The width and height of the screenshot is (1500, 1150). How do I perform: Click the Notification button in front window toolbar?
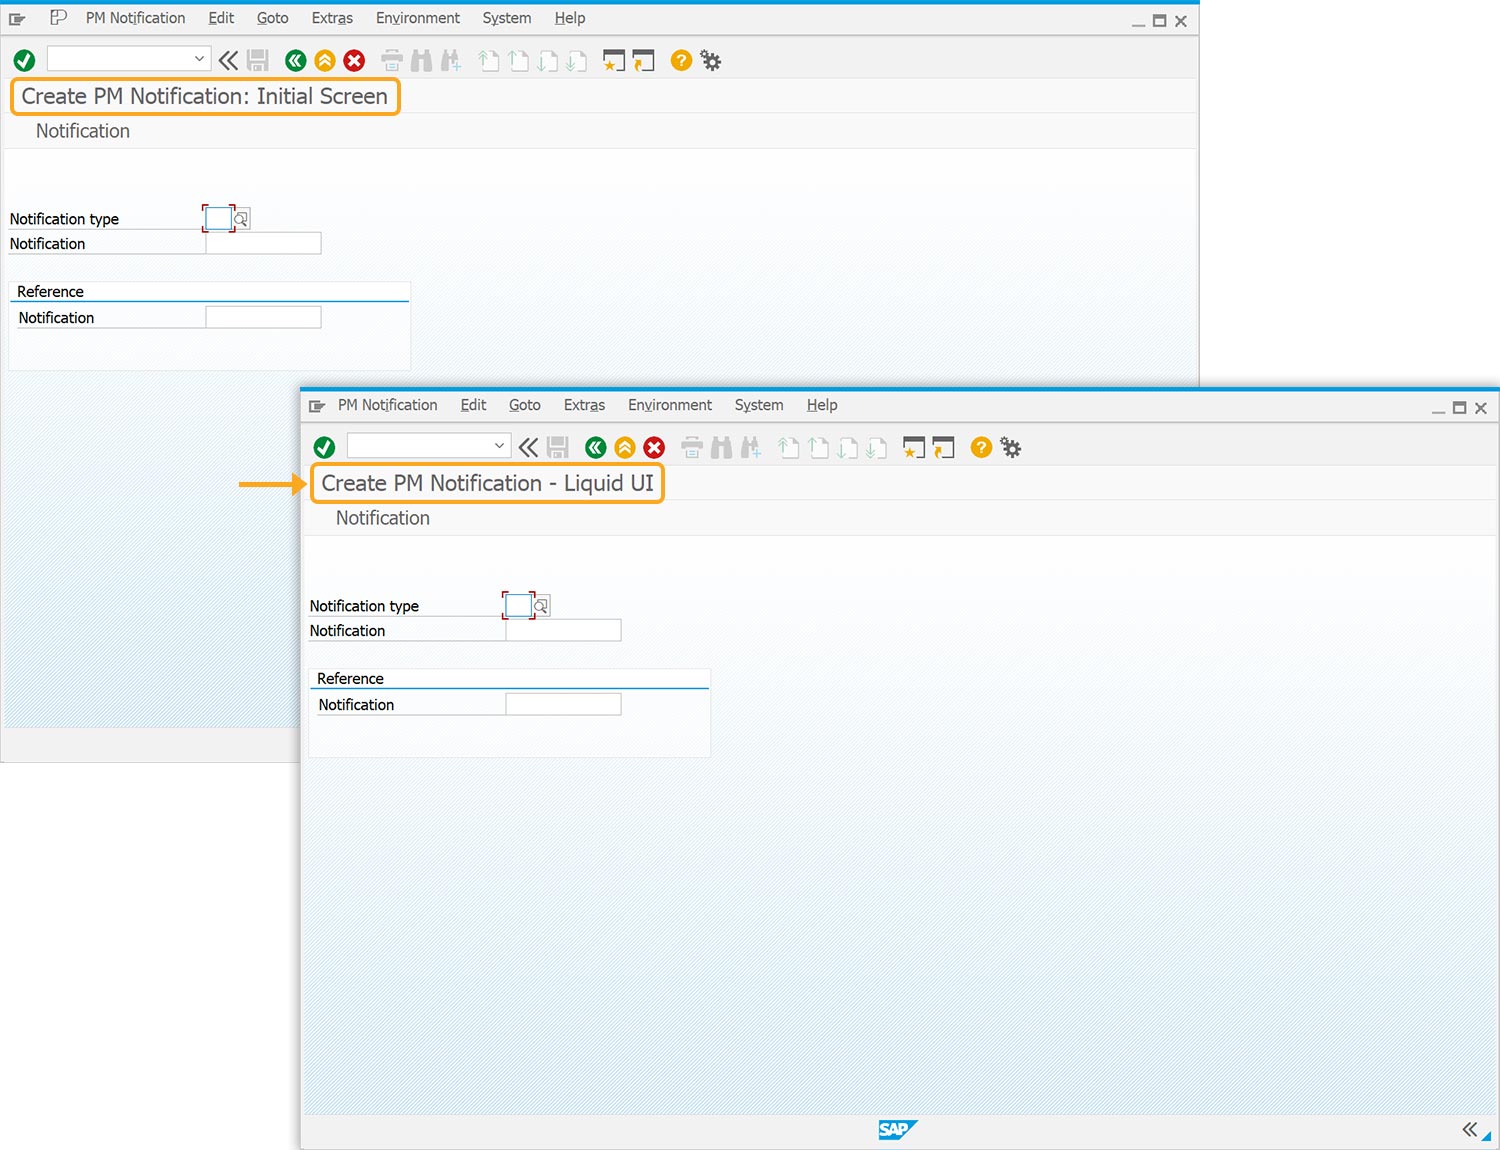point(383,518)
